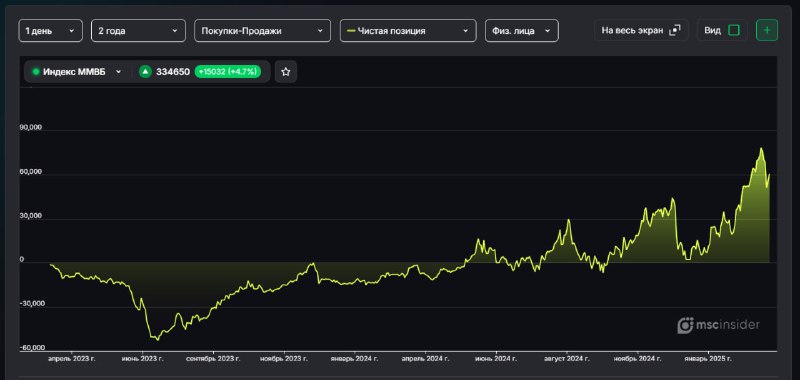Click the 'август 2024 г.' axis label
This screenshot has height=380, width=800.
tap(567, 359)
